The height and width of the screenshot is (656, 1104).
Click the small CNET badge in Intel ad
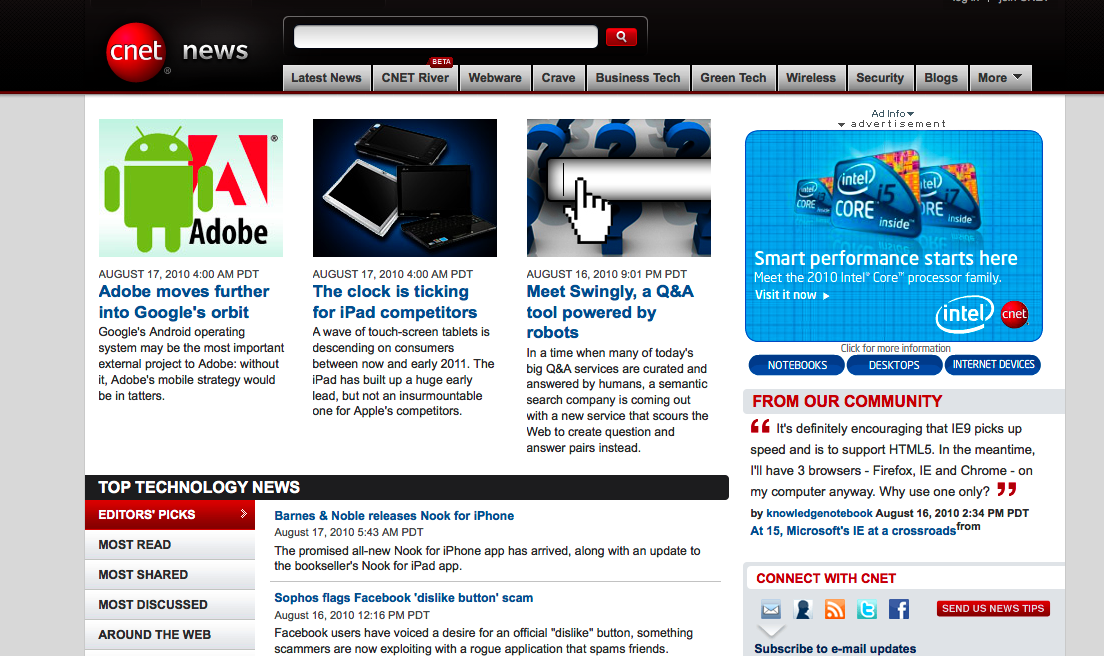click(x=1014, y=314)
